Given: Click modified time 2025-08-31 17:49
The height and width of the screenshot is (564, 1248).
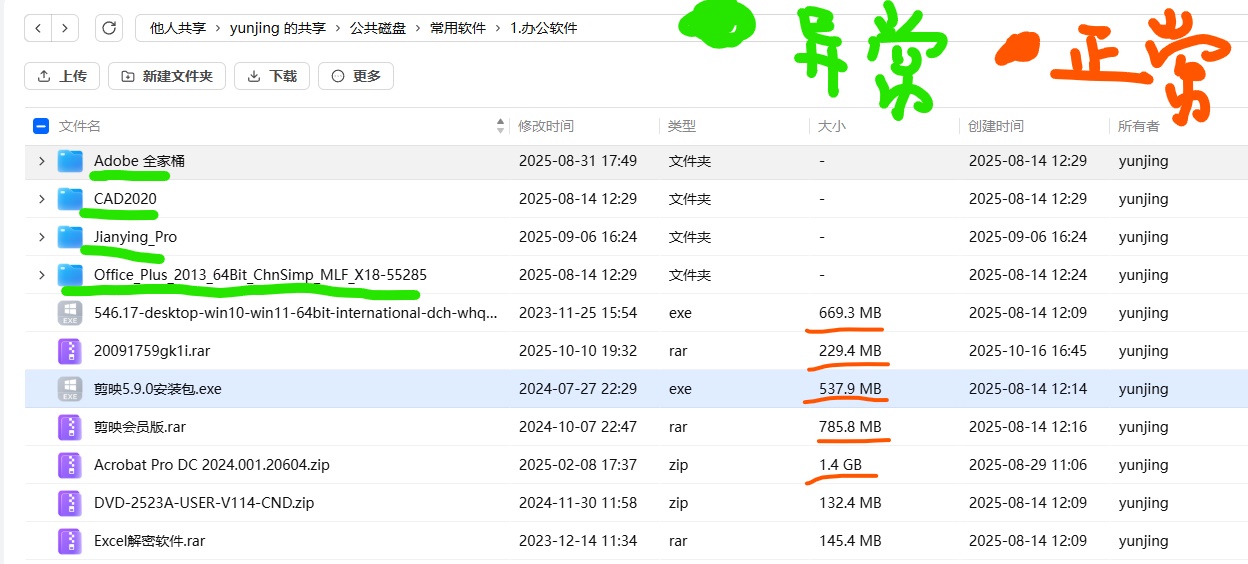Looking at the screenshot, I should point(578,161).
